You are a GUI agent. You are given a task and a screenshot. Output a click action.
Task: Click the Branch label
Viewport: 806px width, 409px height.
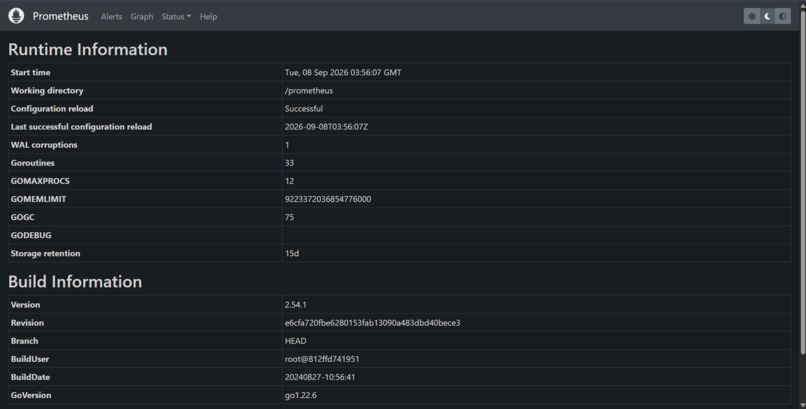click(24, 341)
